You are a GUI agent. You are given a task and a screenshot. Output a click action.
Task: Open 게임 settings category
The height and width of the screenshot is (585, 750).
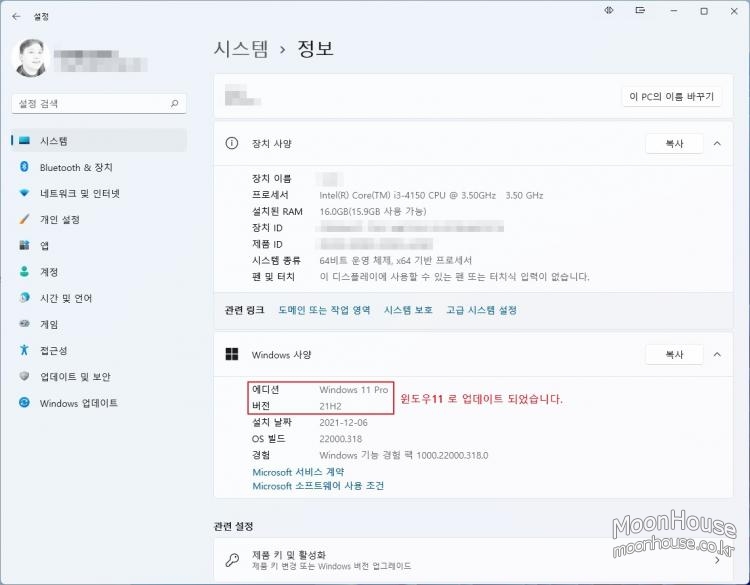pos(99,324)
